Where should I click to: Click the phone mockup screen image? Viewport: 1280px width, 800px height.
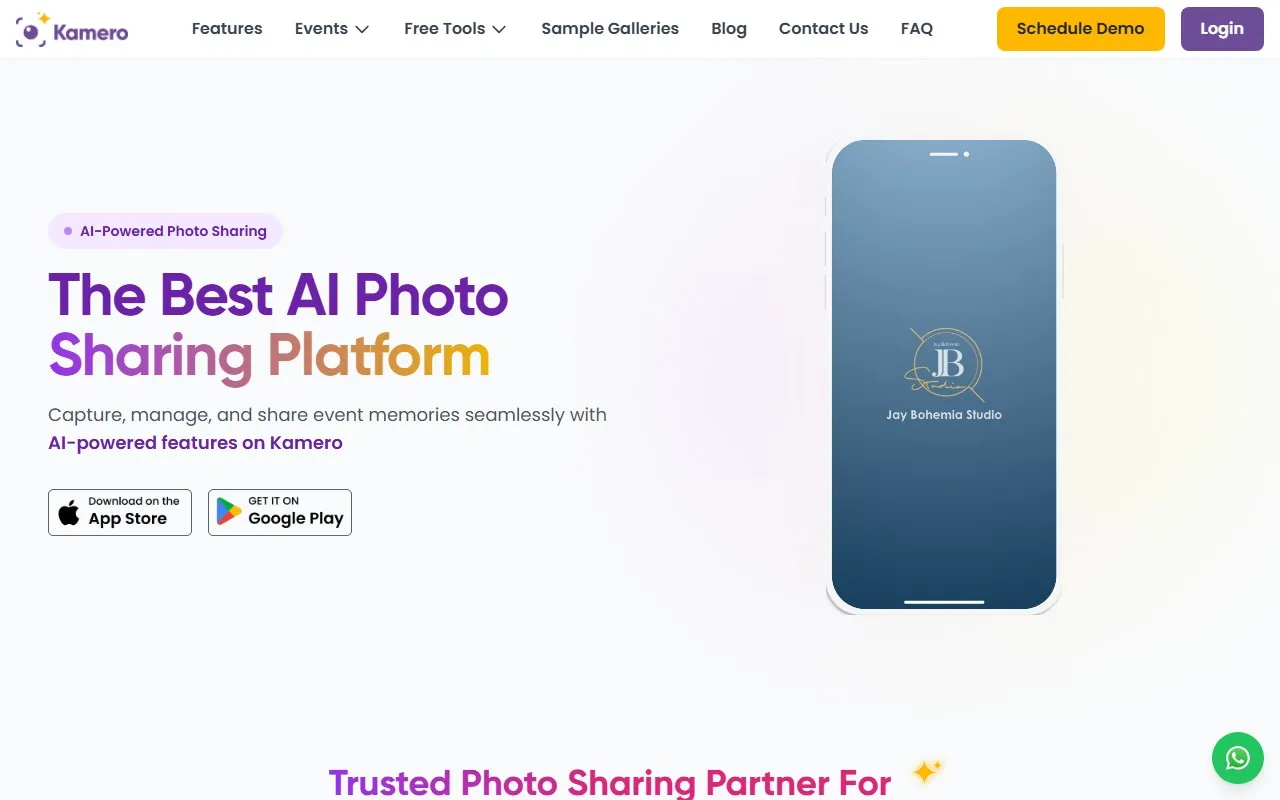point(944,375)
